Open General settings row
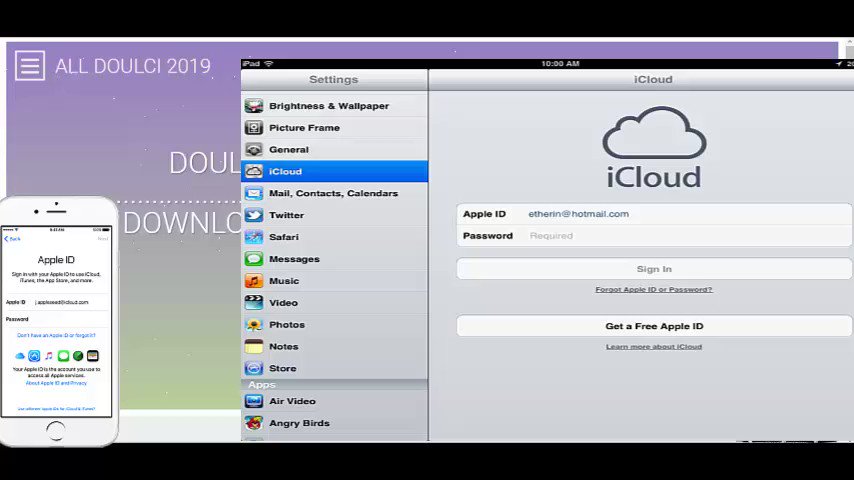854x480 pixels. point(334,149)
